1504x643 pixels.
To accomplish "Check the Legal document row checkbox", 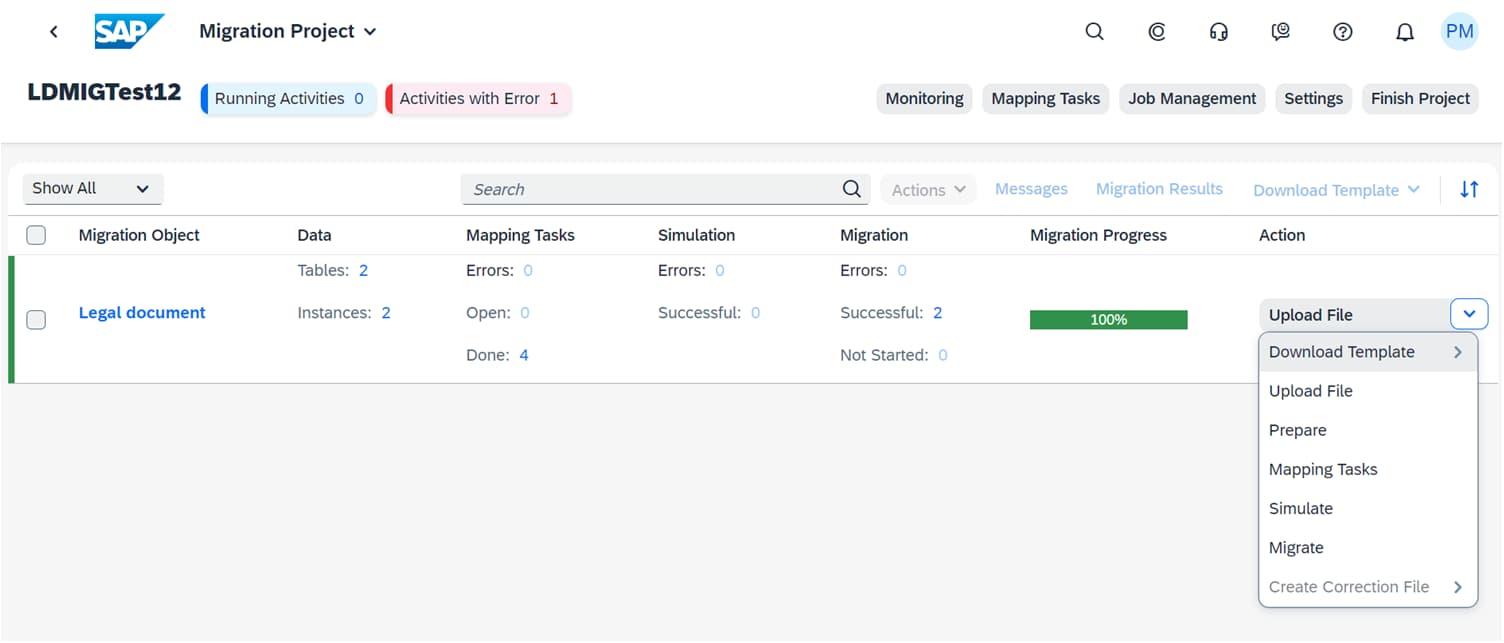I will (36, 320).
